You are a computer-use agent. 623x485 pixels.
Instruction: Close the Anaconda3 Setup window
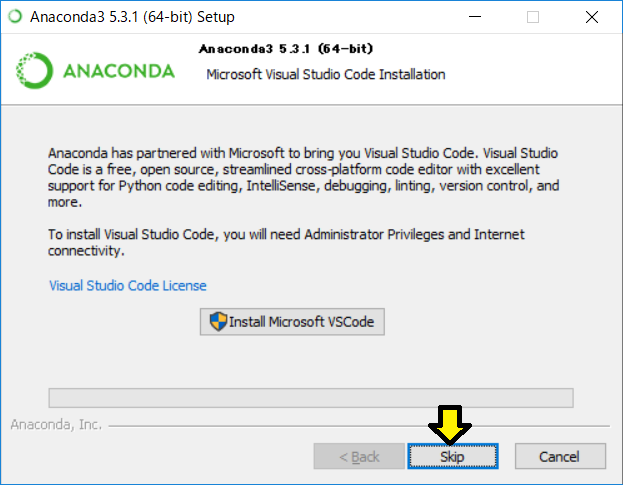[x=592, y=17]
